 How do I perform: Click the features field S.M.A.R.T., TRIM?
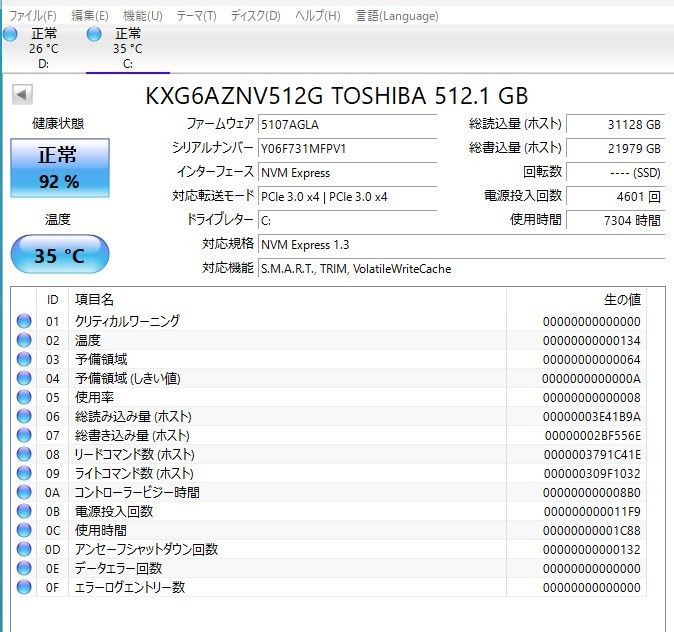pyautogui.click(x=461, y=269)
